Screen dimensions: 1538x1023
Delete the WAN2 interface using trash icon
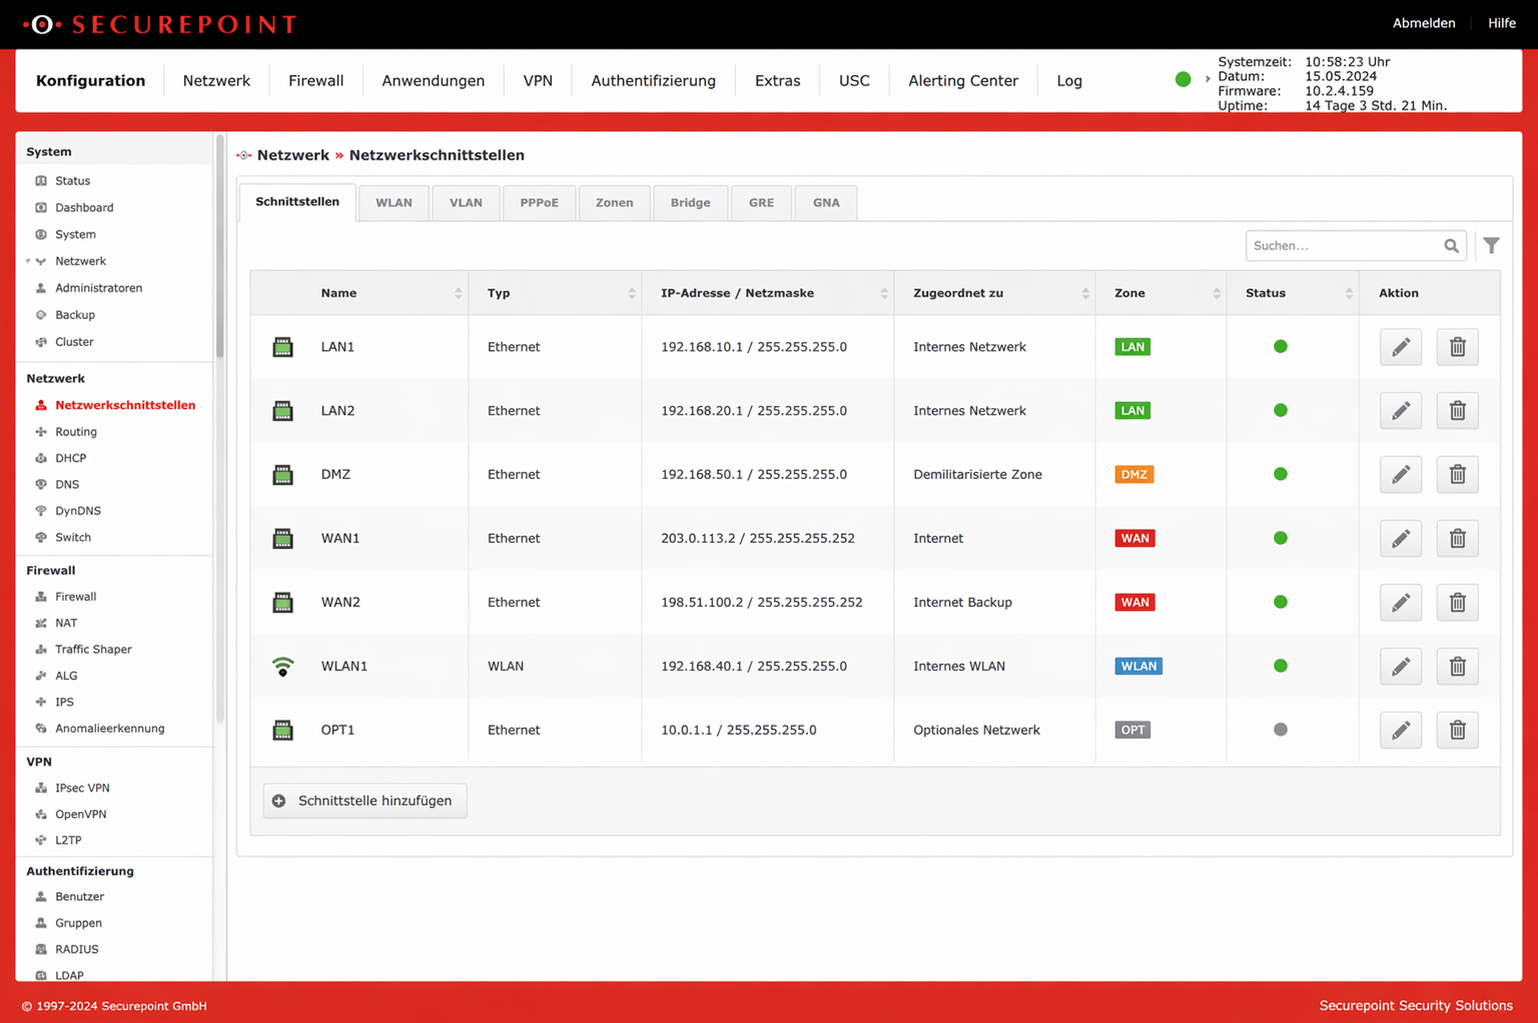[1457, 602]
